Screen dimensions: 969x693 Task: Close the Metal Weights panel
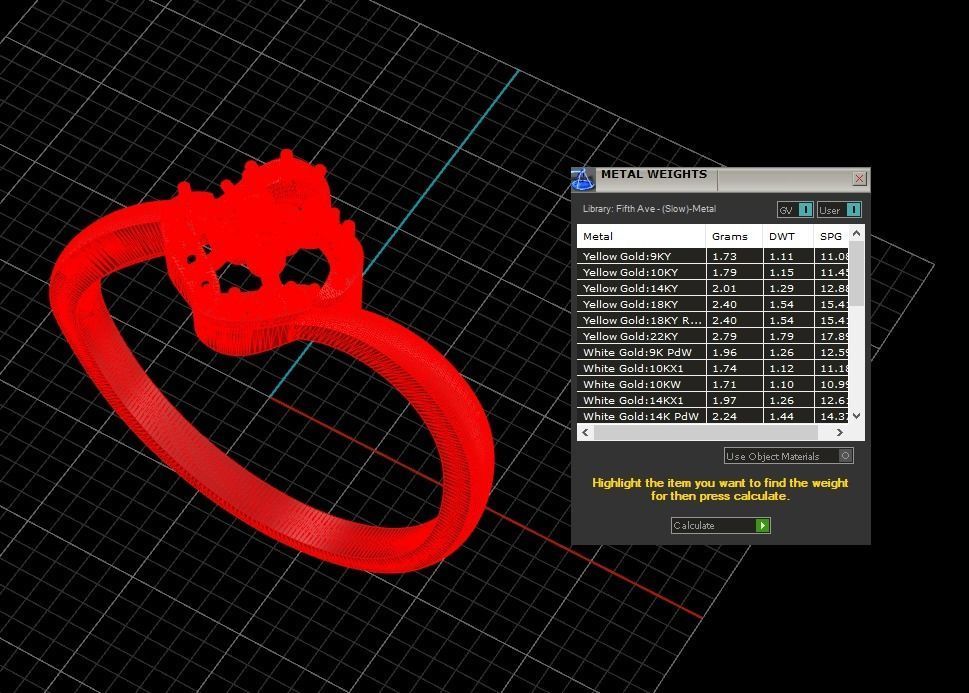point(859,179)
